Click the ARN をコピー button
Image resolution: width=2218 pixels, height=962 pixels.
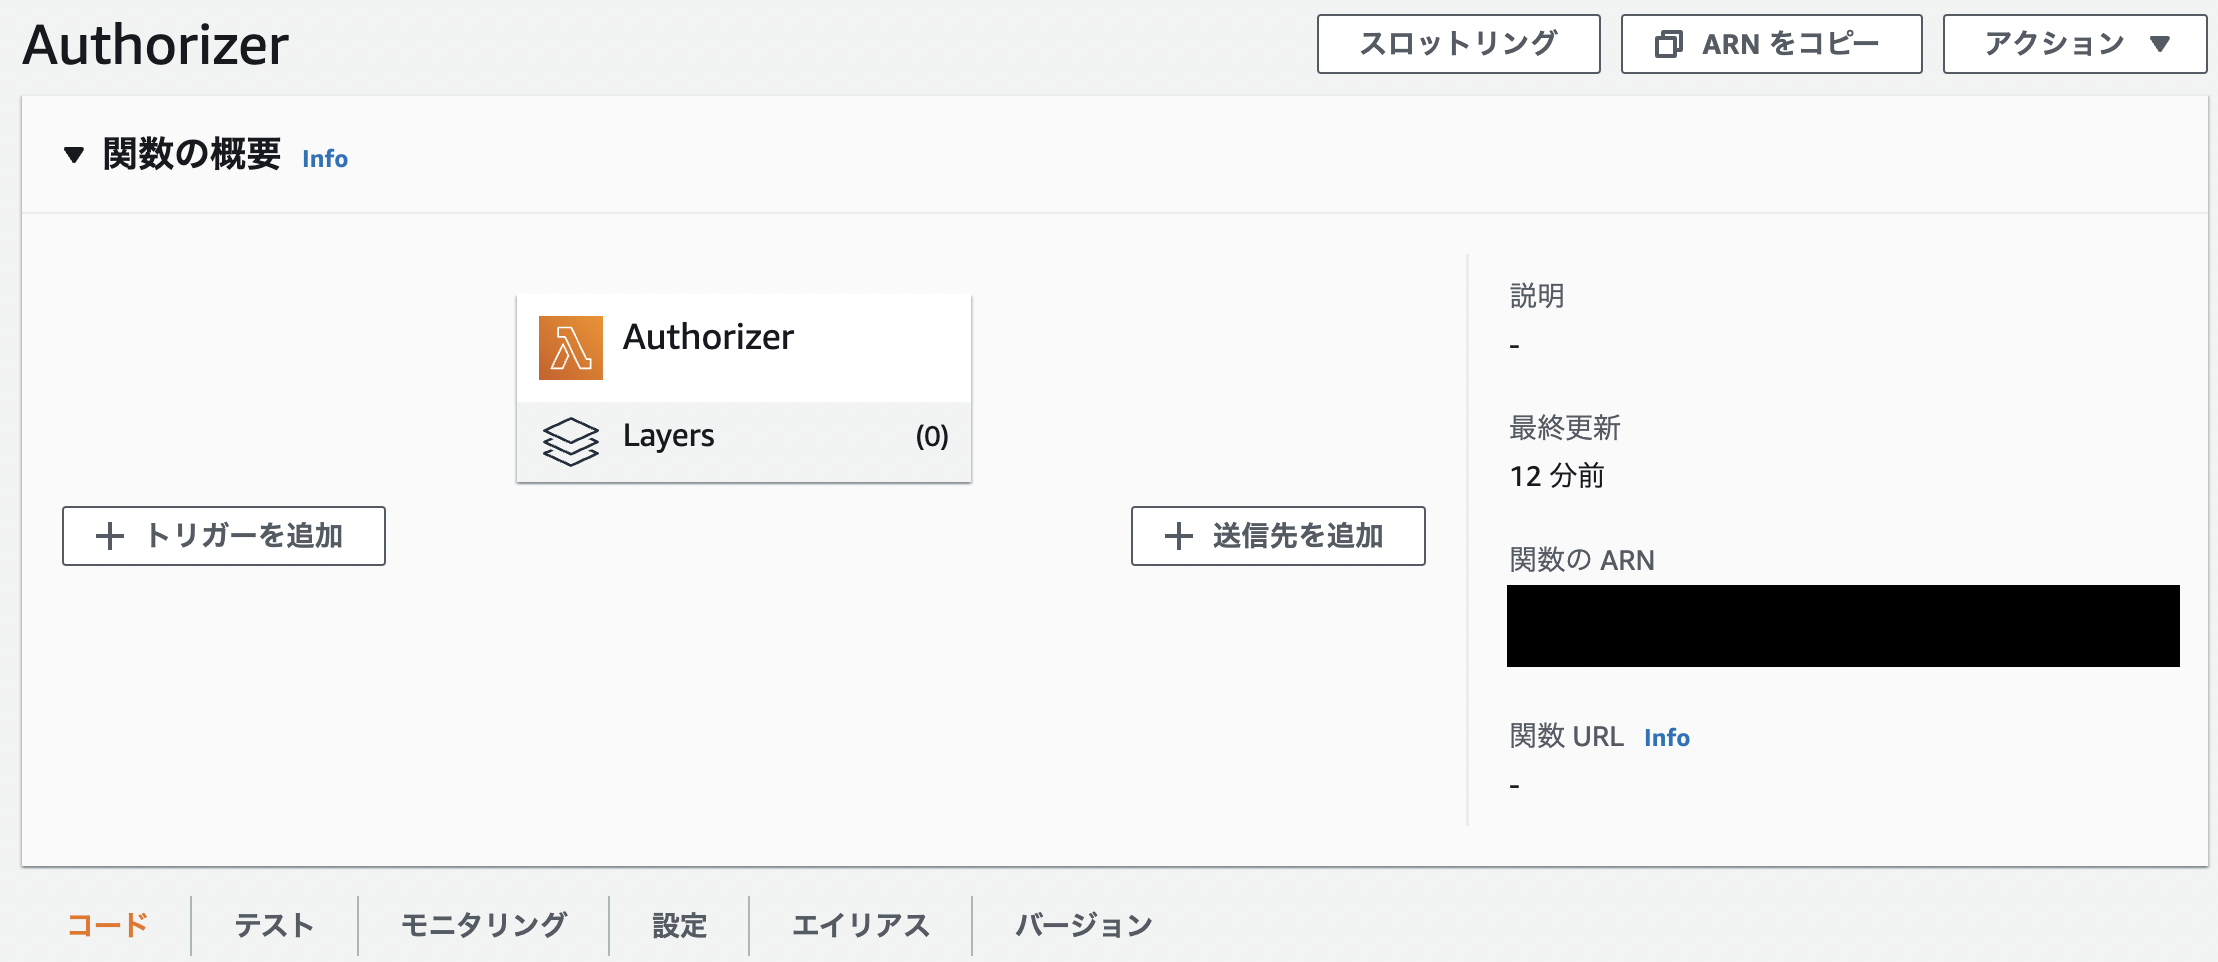tap(1770, 43)
